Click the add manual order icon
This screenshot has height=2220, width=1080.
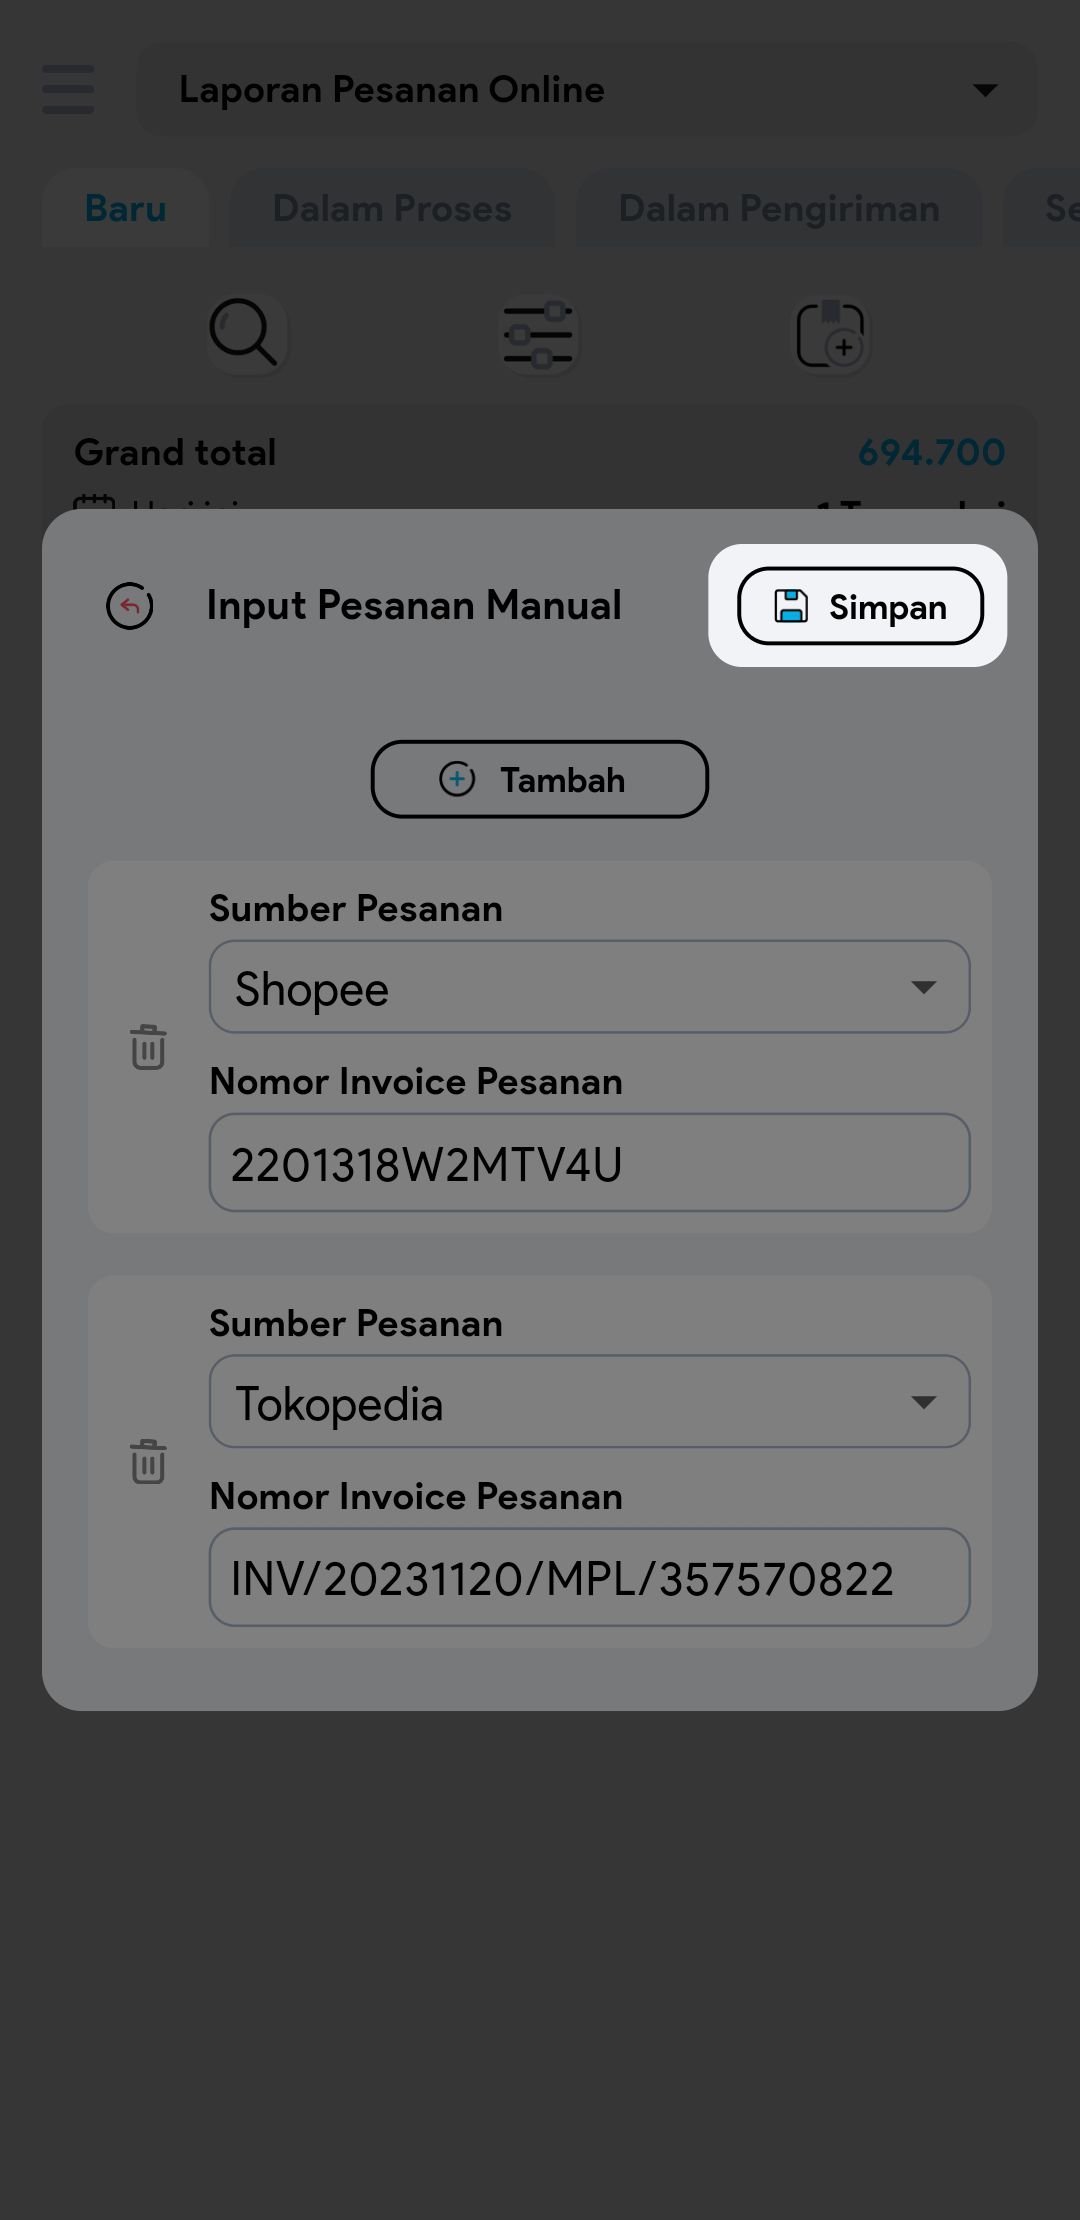[x=831, y=335]
